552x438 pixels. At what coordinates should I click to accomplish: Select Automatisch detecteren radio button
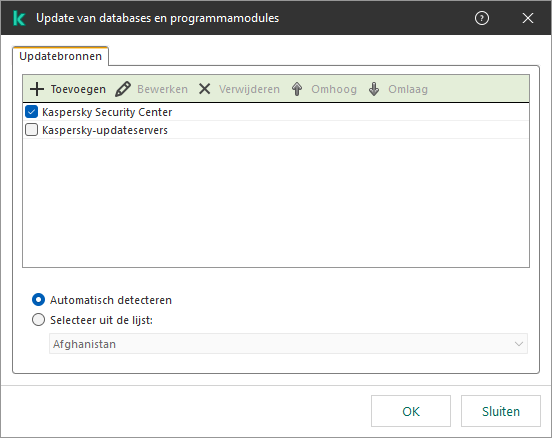pos(38,300)
